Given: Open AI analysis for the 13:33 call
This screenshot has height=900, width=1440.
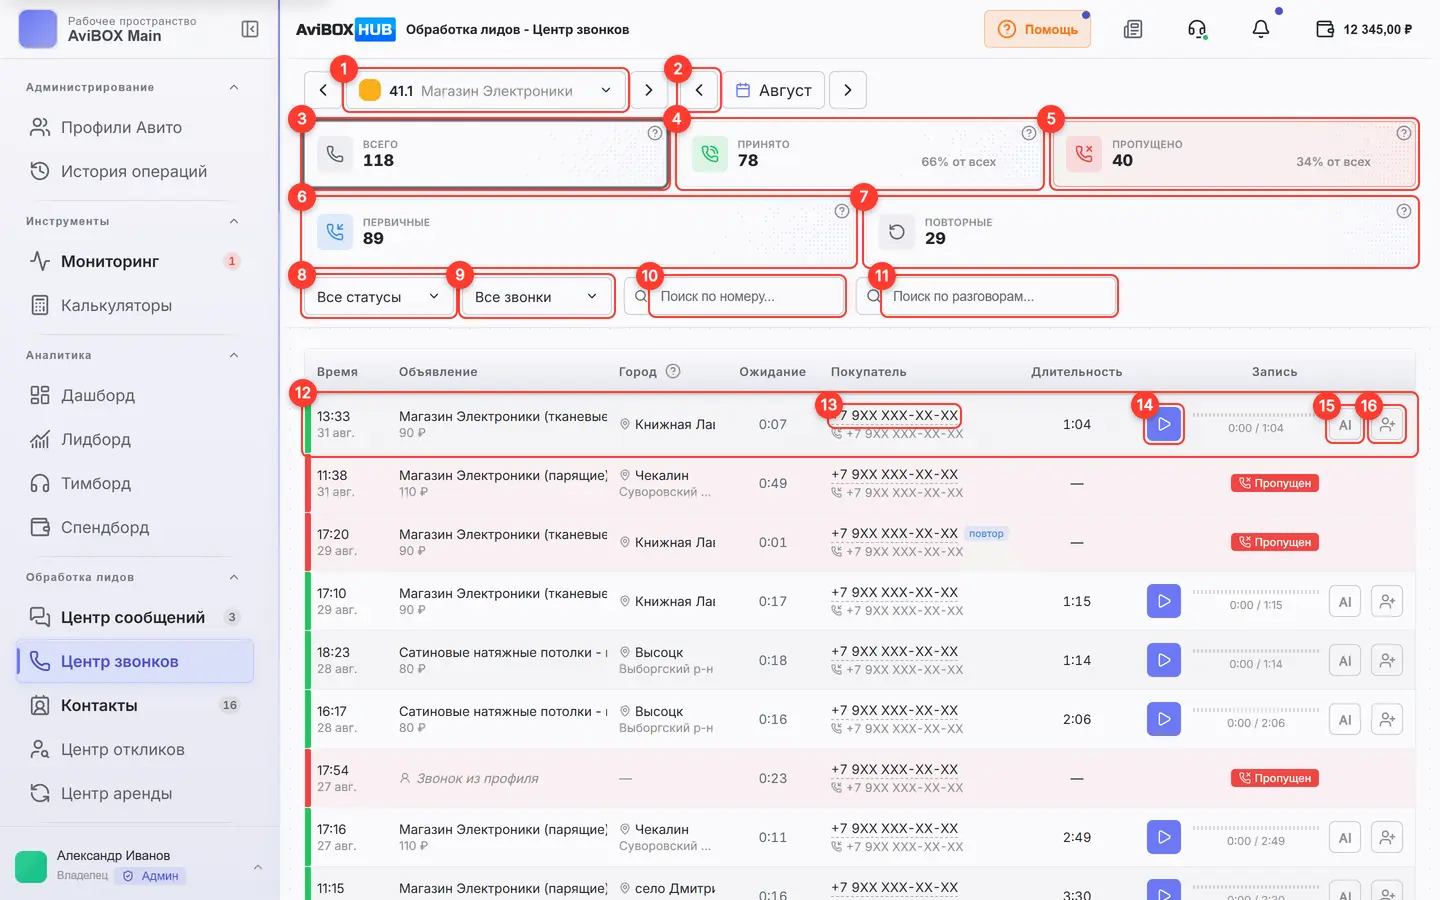Looking at the screenshot, I should point(1345,425).
